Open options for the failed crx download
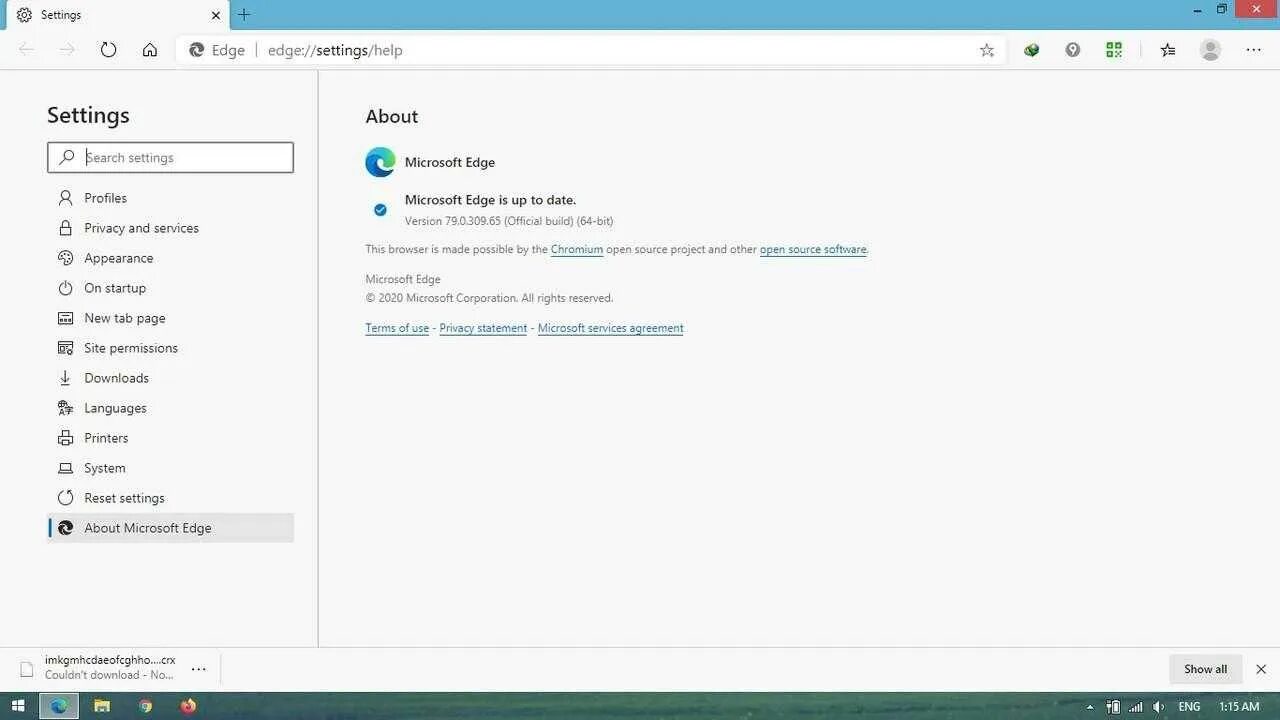The width and height of the screenshot is (1280, 720). 199,669
